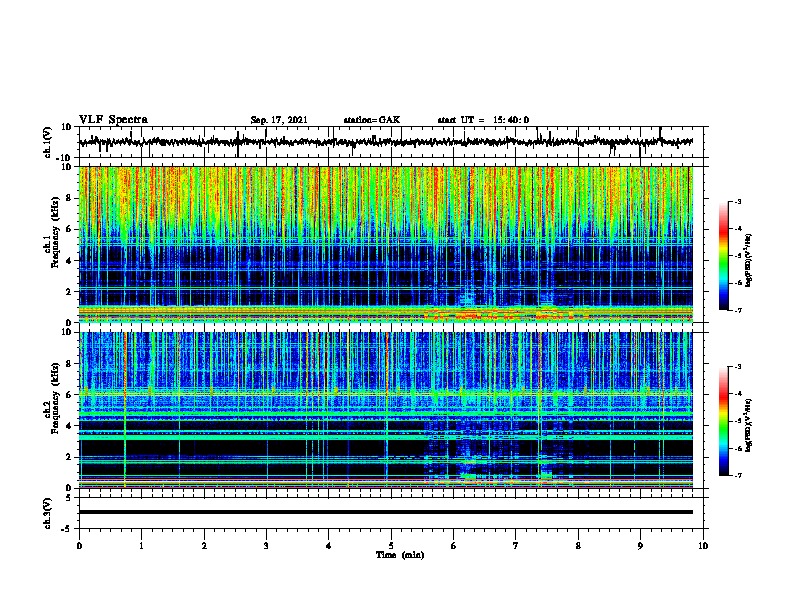
Task: Click the 6 kHz tick on ch.2 spectrogram
Action: [x=69, y=395]
